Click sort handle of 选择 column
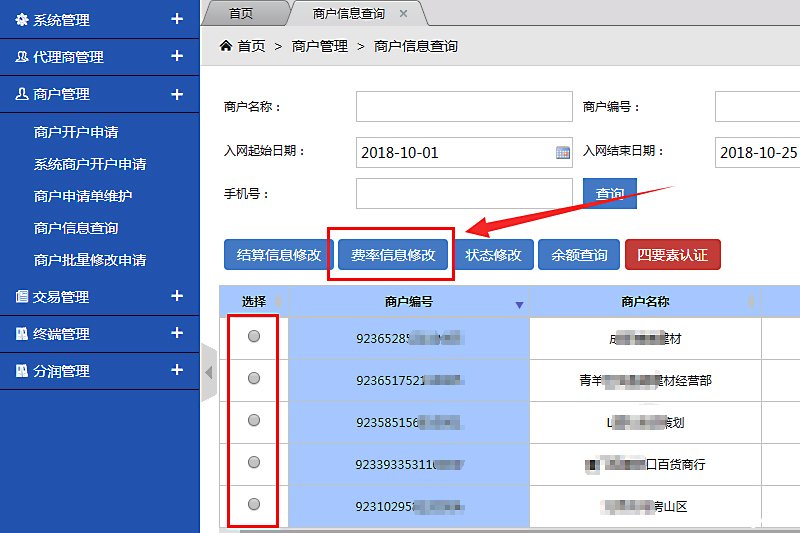This screenshot has width=800, height=533. tap(278, 301)
